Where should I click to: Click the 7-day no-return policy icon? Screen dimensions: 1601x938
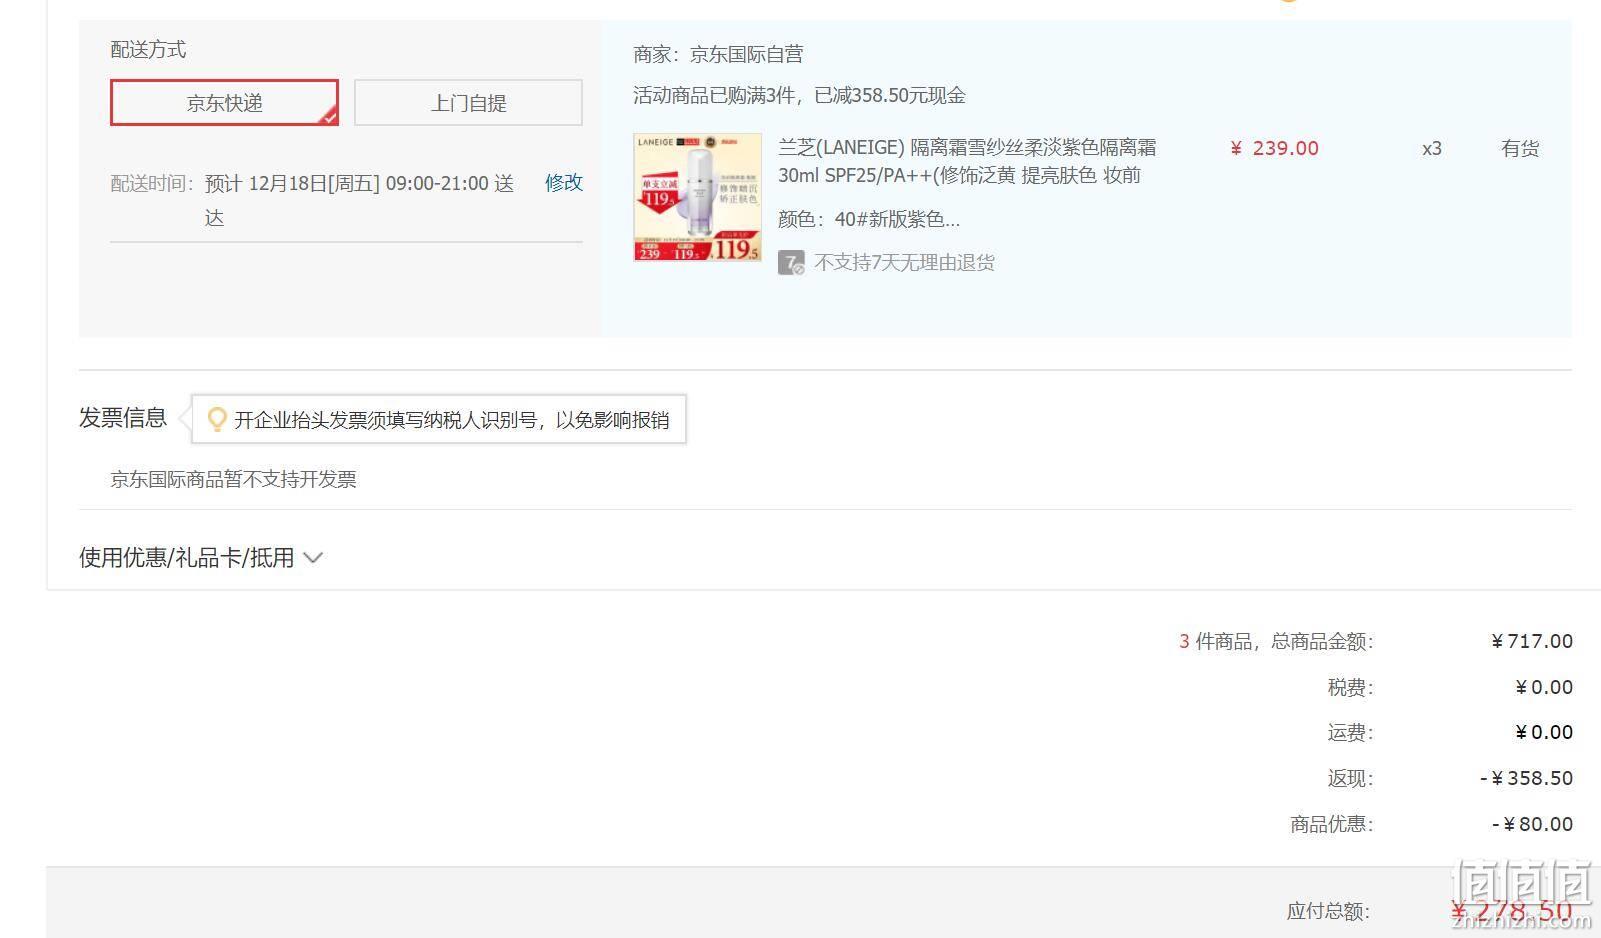tap(791, 263)
